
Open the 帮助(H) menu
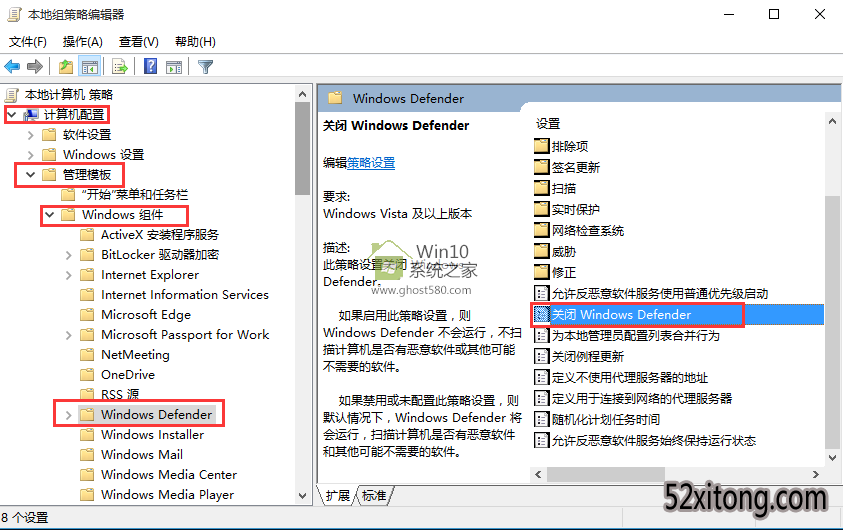pyautogui.click(x=195, y=41)
